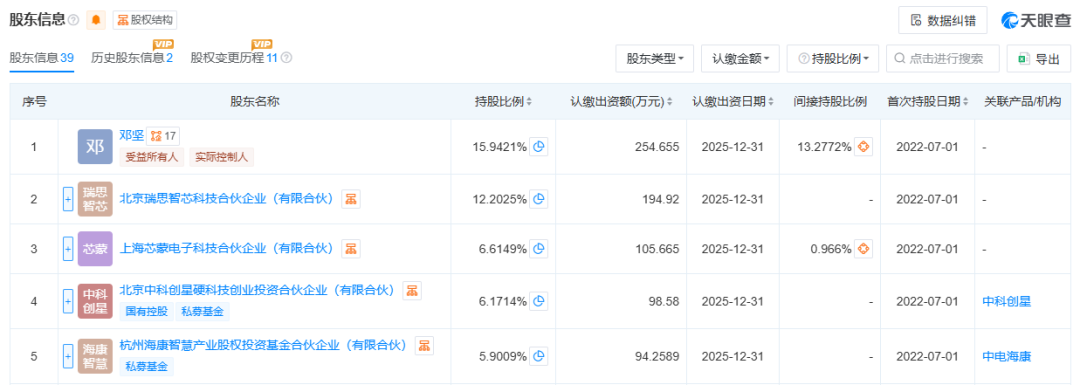Open 上海芯蒙电子科技合伙企业 link

tap(227, 249)
